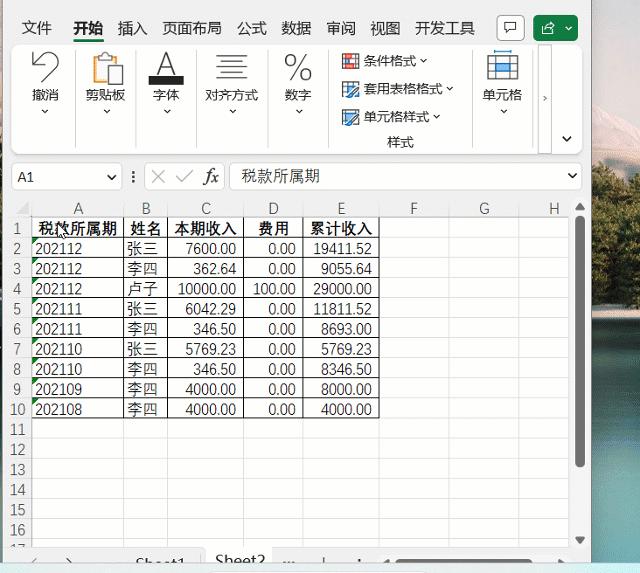
Task: Select column F header
Action: coord(413,209)
